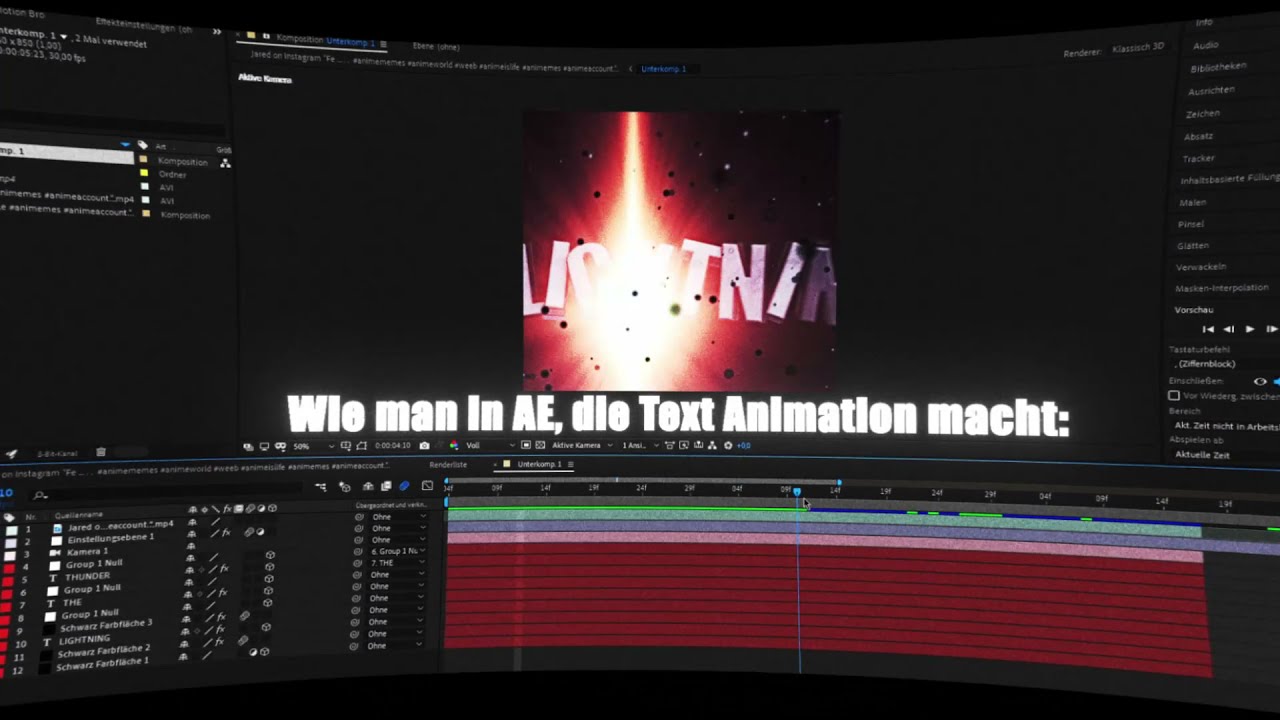
Task: Open the Absatz panel
Action: coord(1198,136)
